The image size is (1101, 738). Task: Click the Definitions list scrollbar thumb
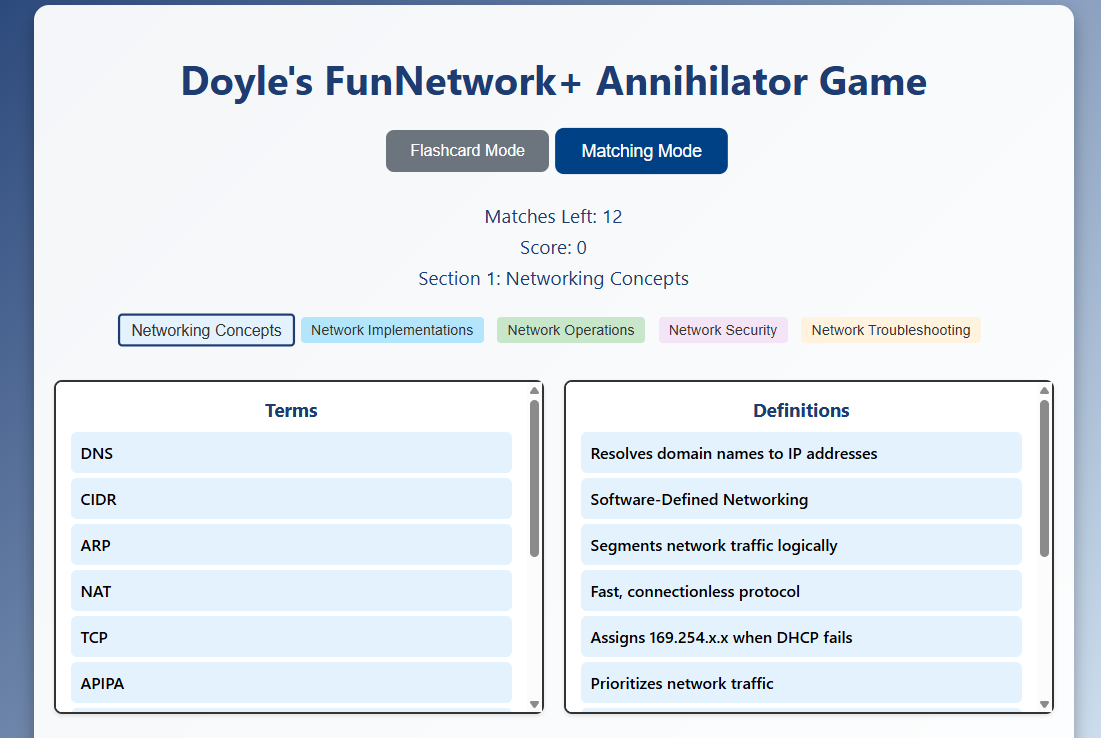[1044, 478]
